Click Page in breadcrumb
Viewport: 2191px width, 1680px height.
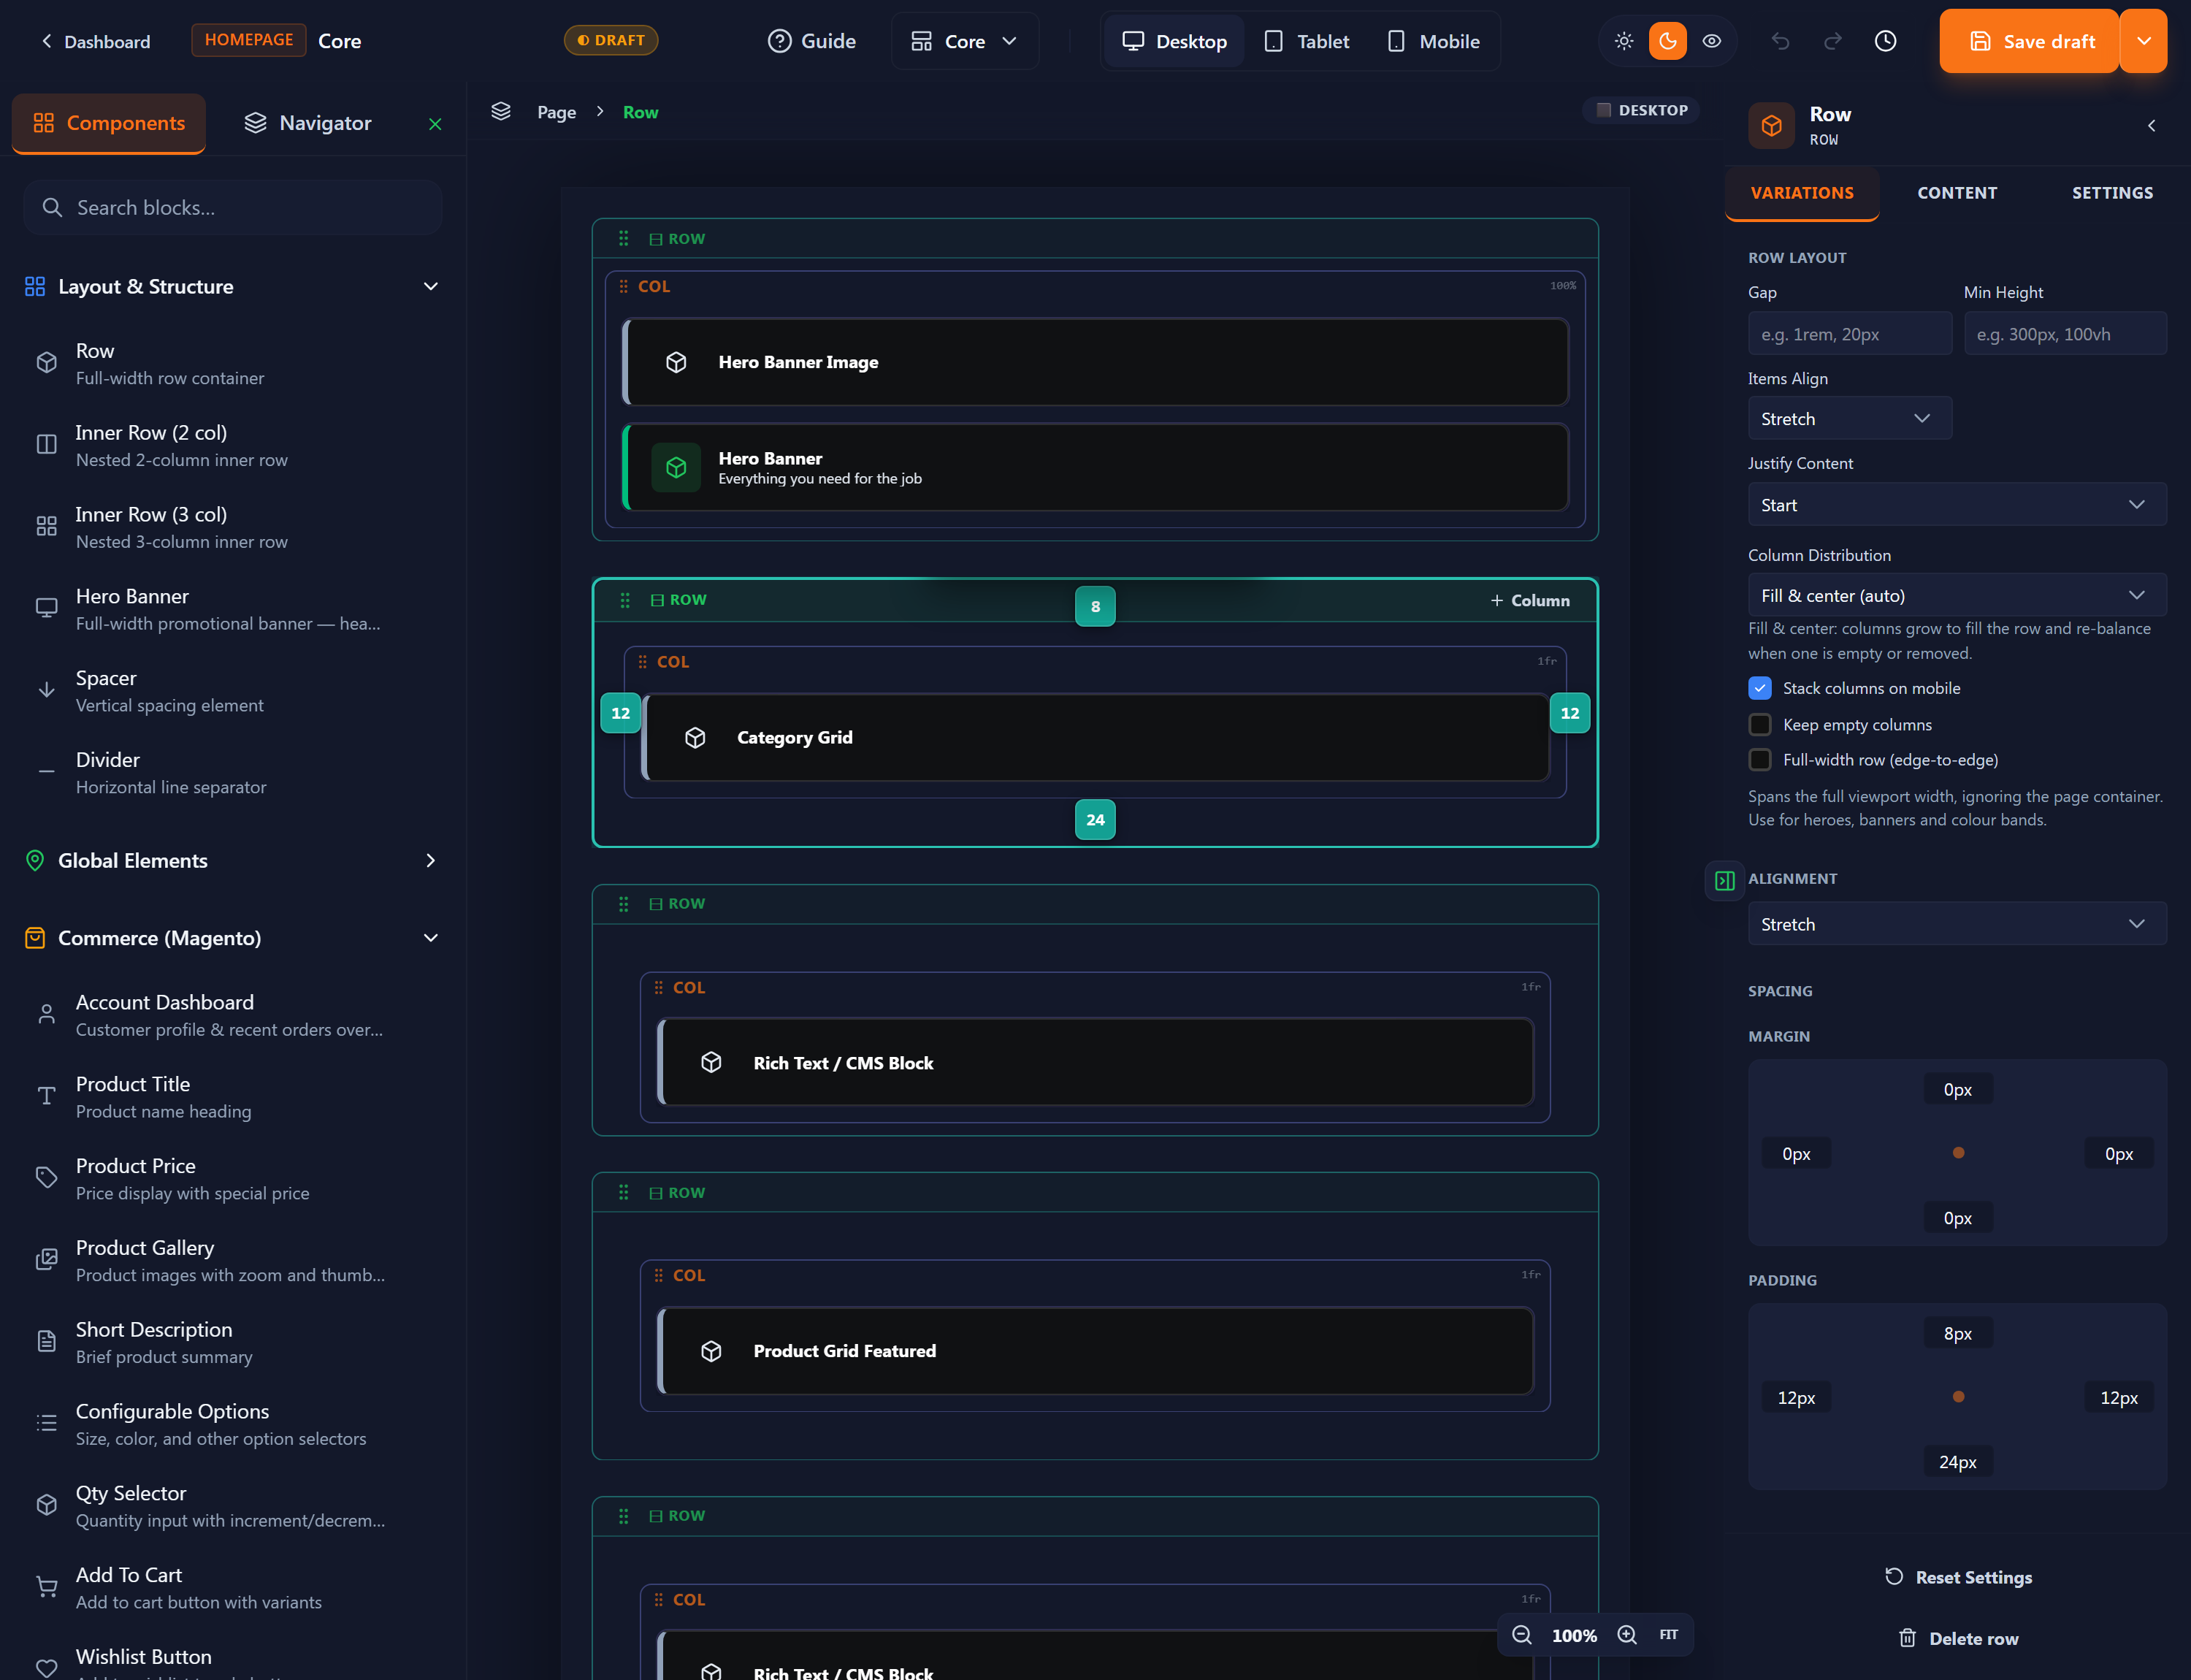556,112
